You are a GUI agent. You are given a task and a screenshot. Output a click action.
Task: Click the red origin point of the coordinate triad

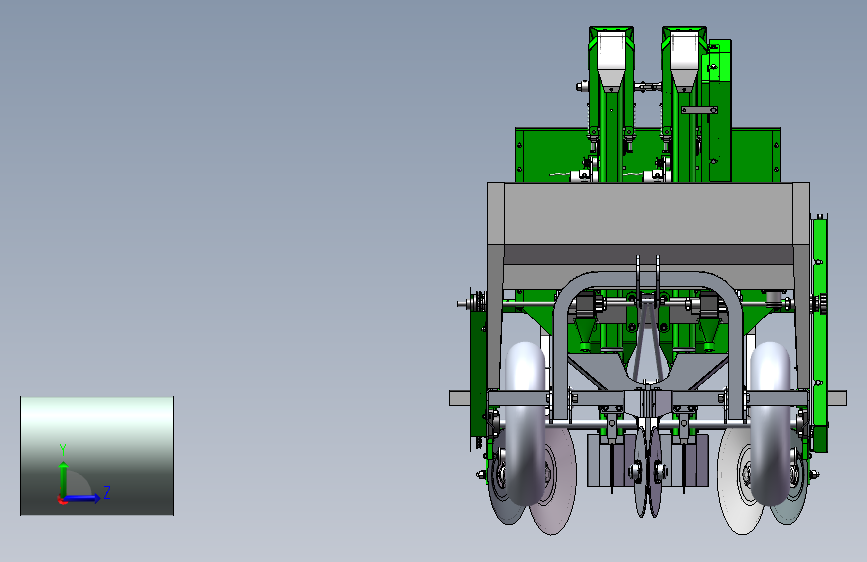coord(61,500)
